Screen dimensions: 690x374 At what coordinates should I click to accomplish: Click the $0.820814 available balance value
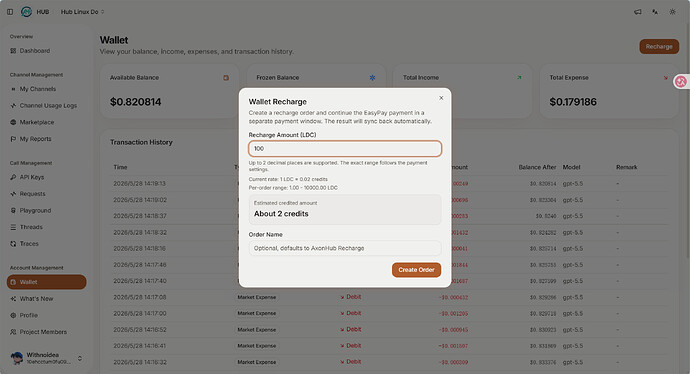(x=136, y=102)
